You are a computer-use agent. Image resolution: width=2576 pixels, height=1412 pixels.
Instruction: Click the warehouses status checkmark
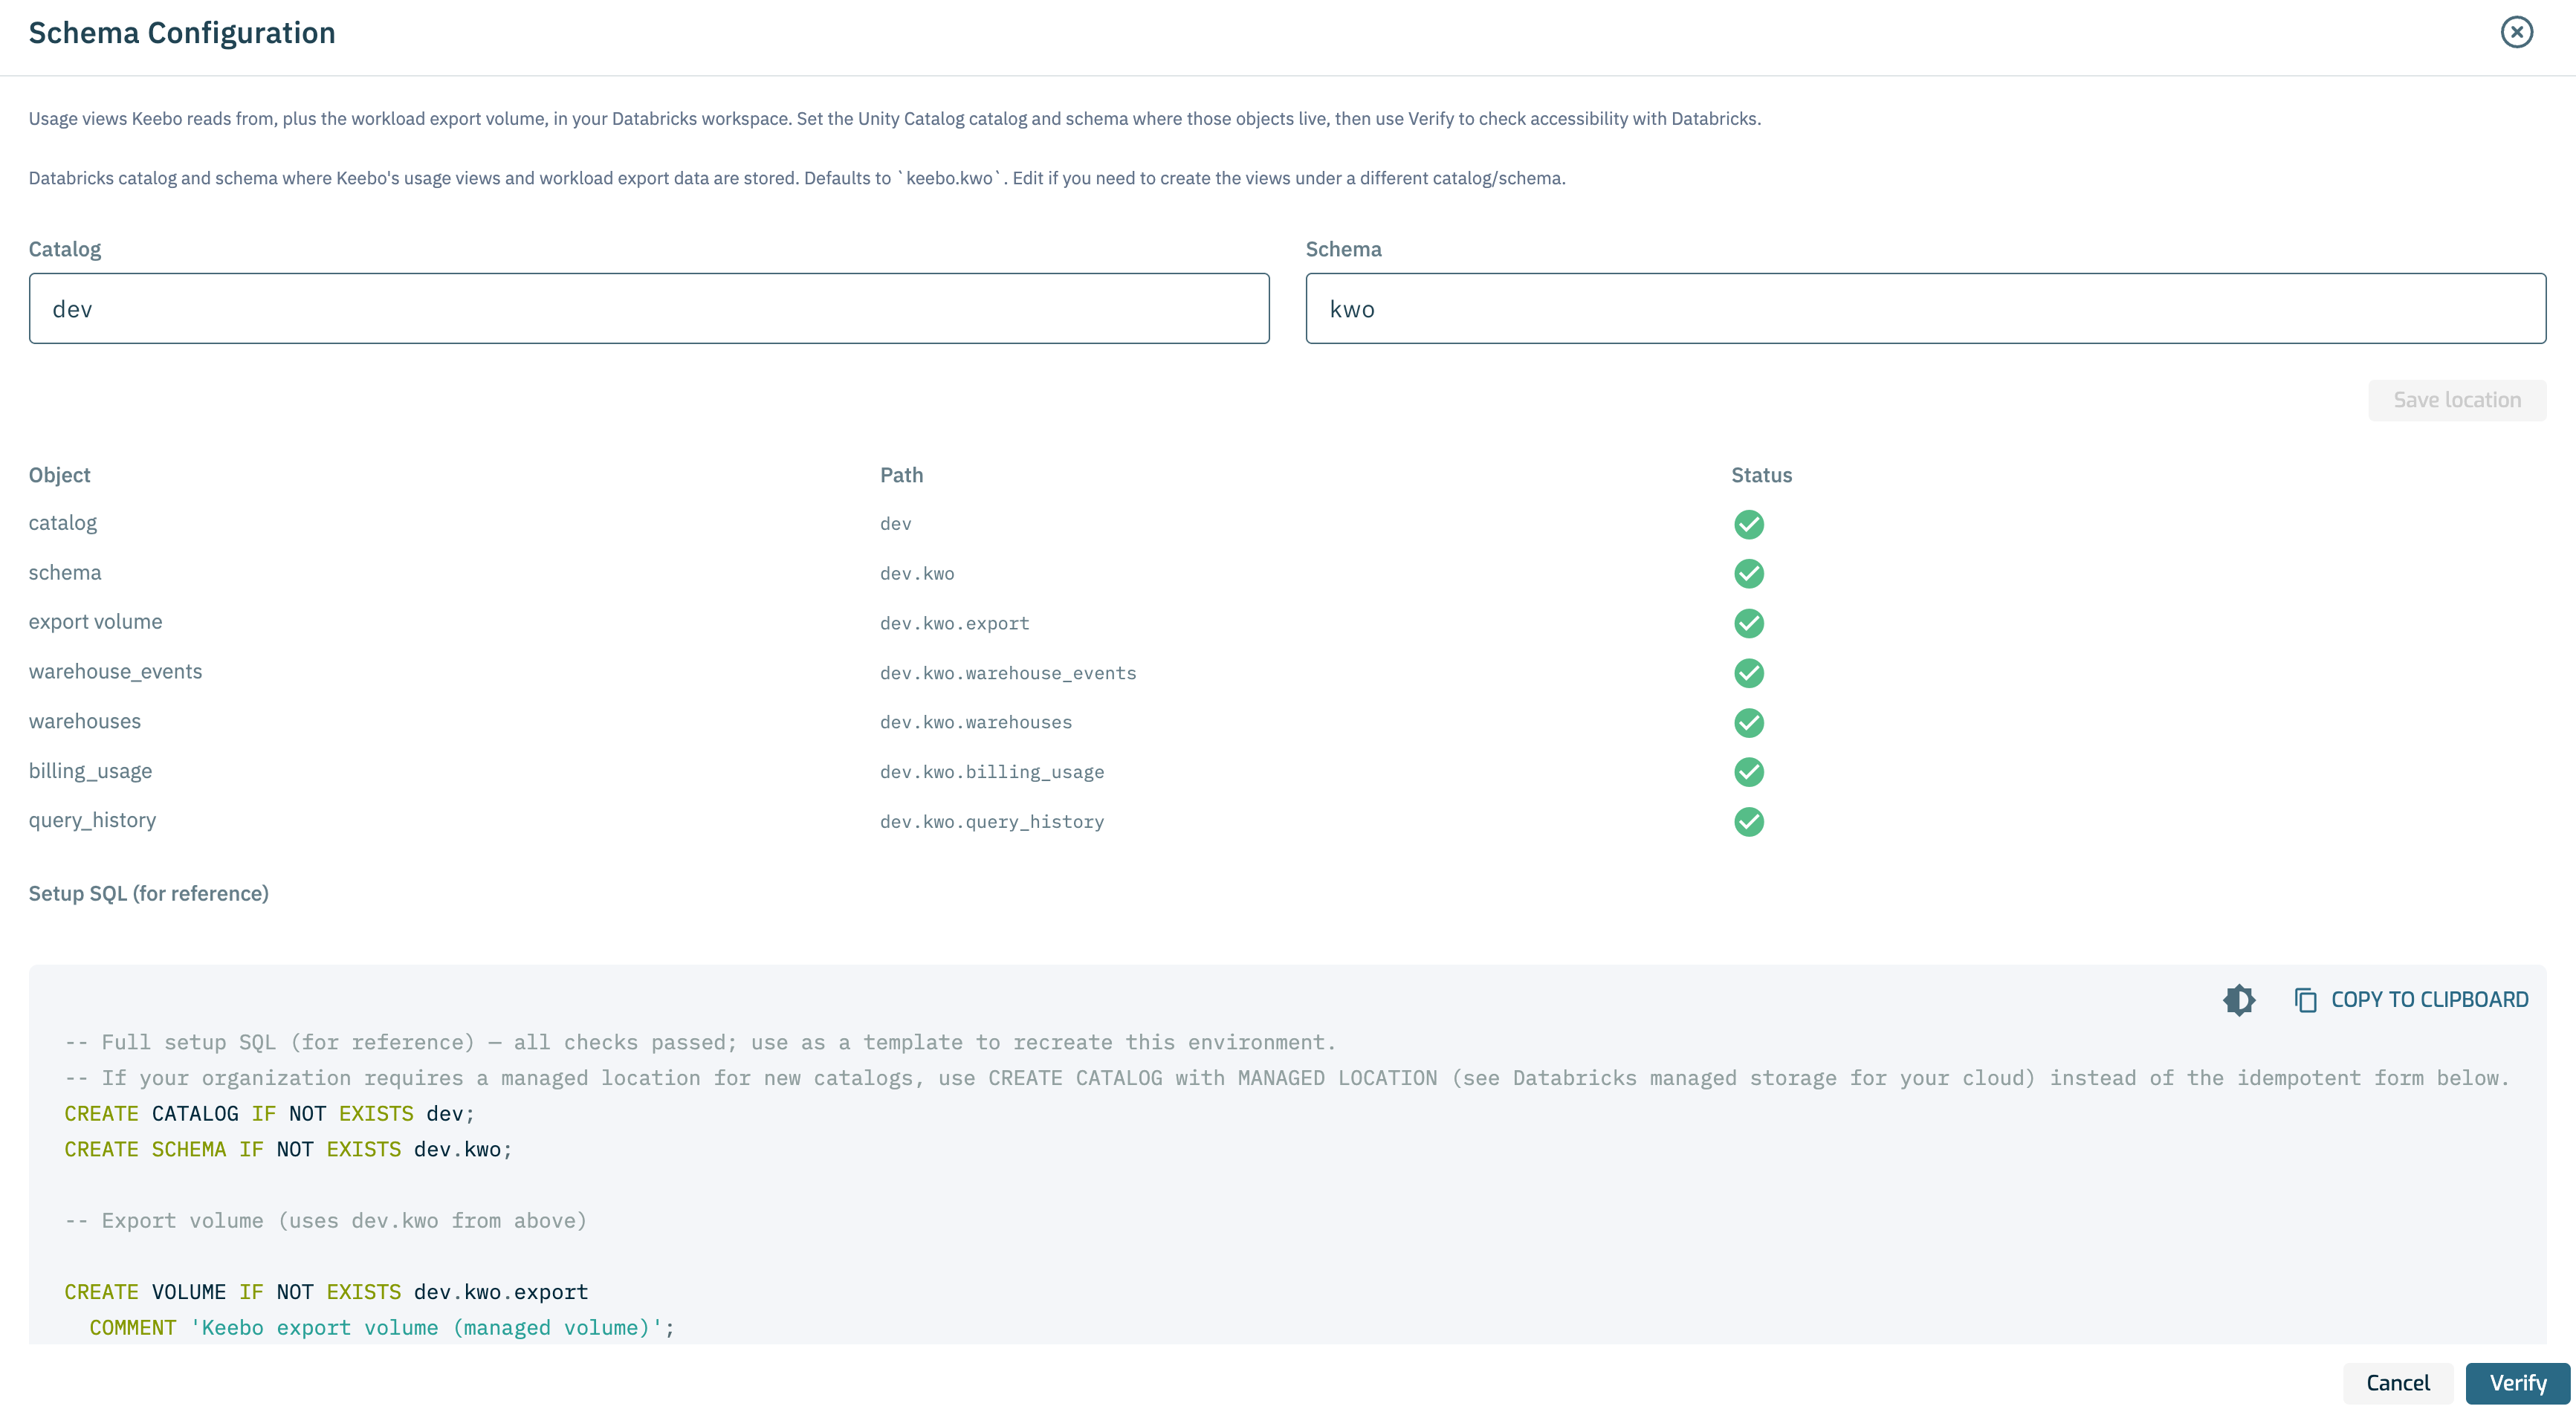coord(1748,722)
